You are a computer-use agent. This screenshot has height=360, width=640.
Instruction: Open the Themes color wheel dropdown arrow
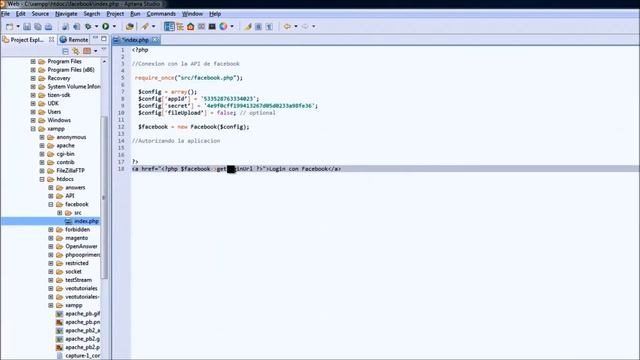click(232, 27)
